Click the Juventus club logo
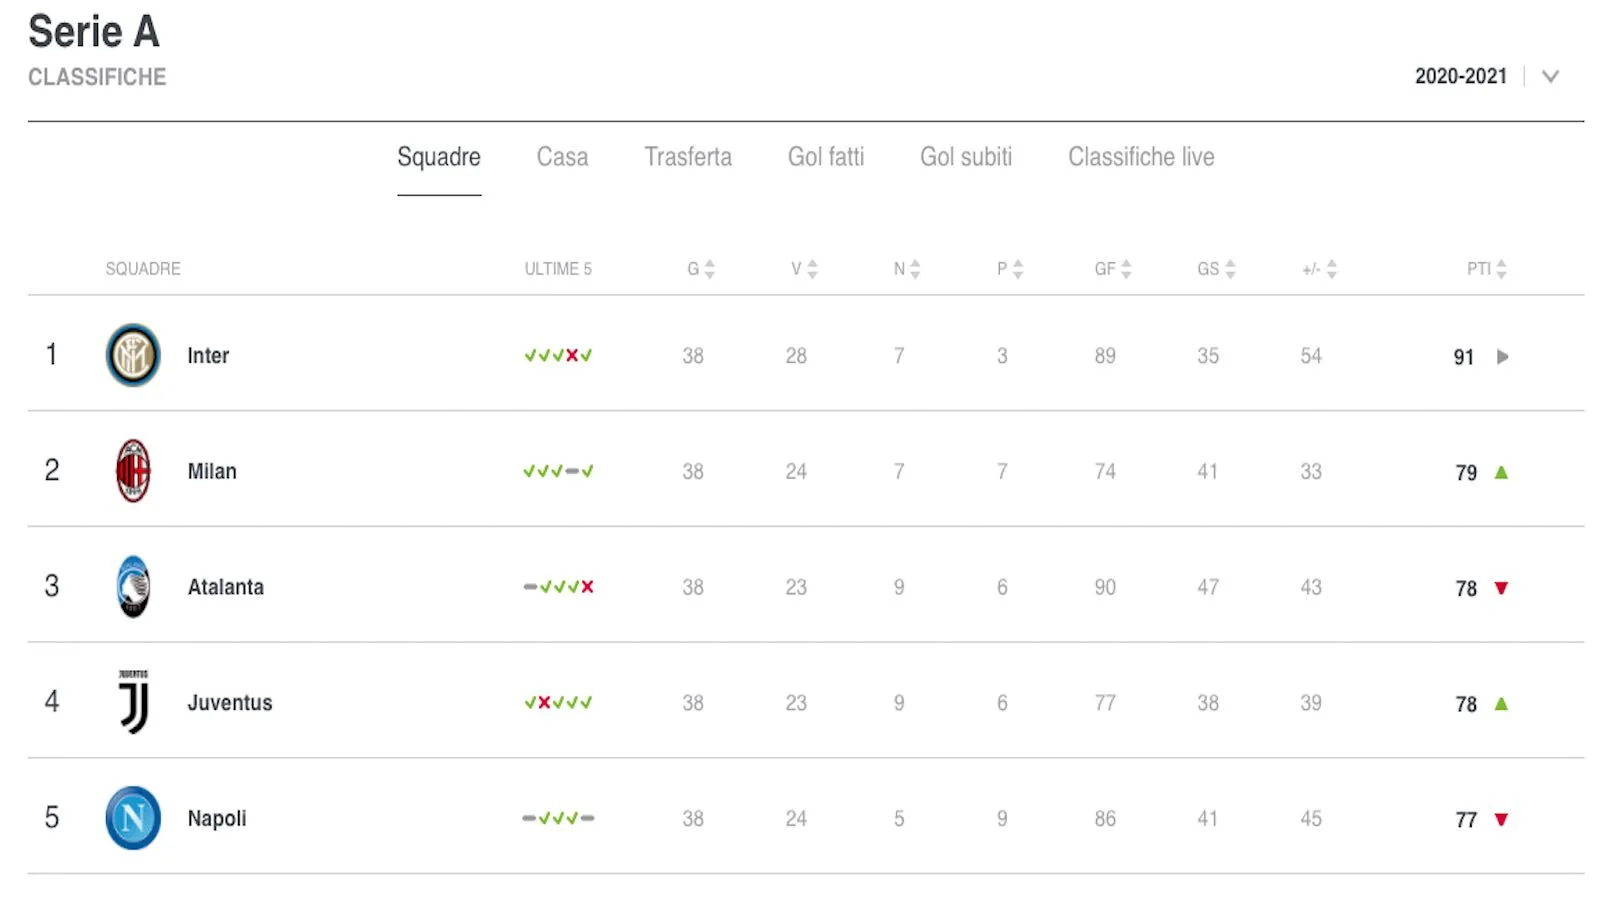1600x900 pixels. coord(133,702)
